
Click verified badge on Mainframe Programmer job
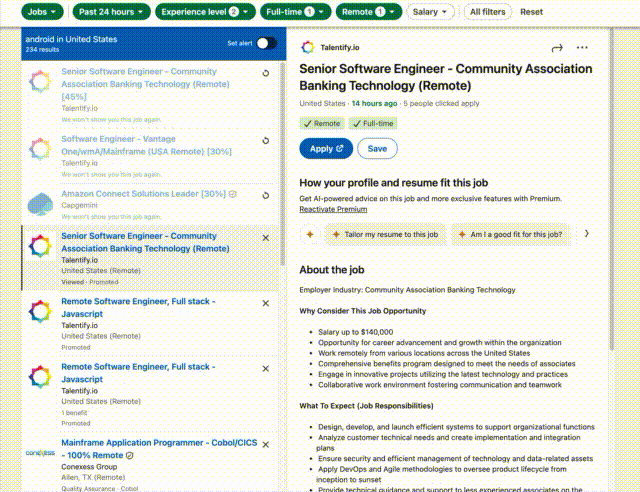(x=129, y=455)
